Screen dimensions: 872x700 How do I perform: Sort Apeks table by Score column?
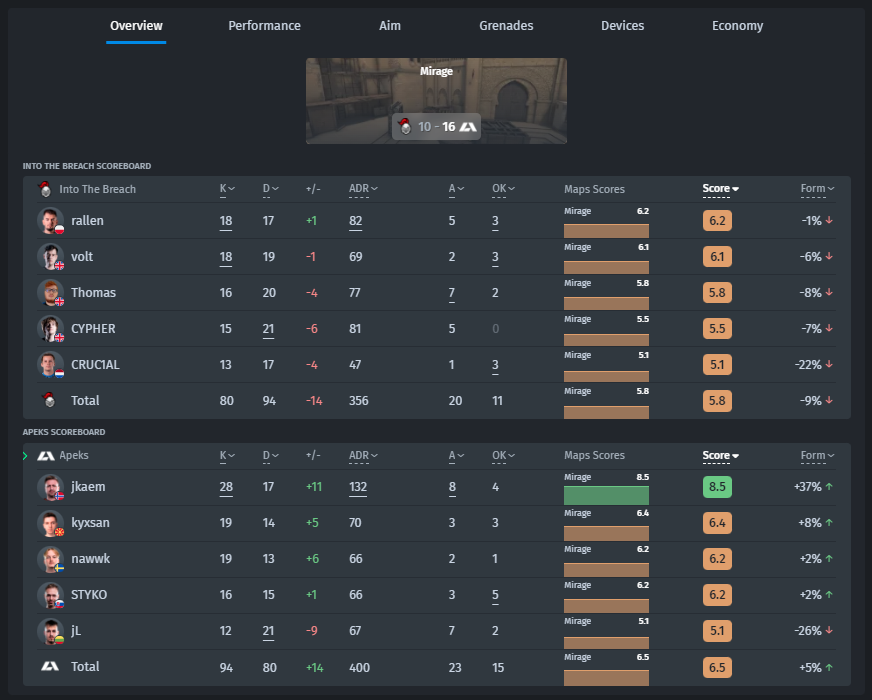click(720, 456)
